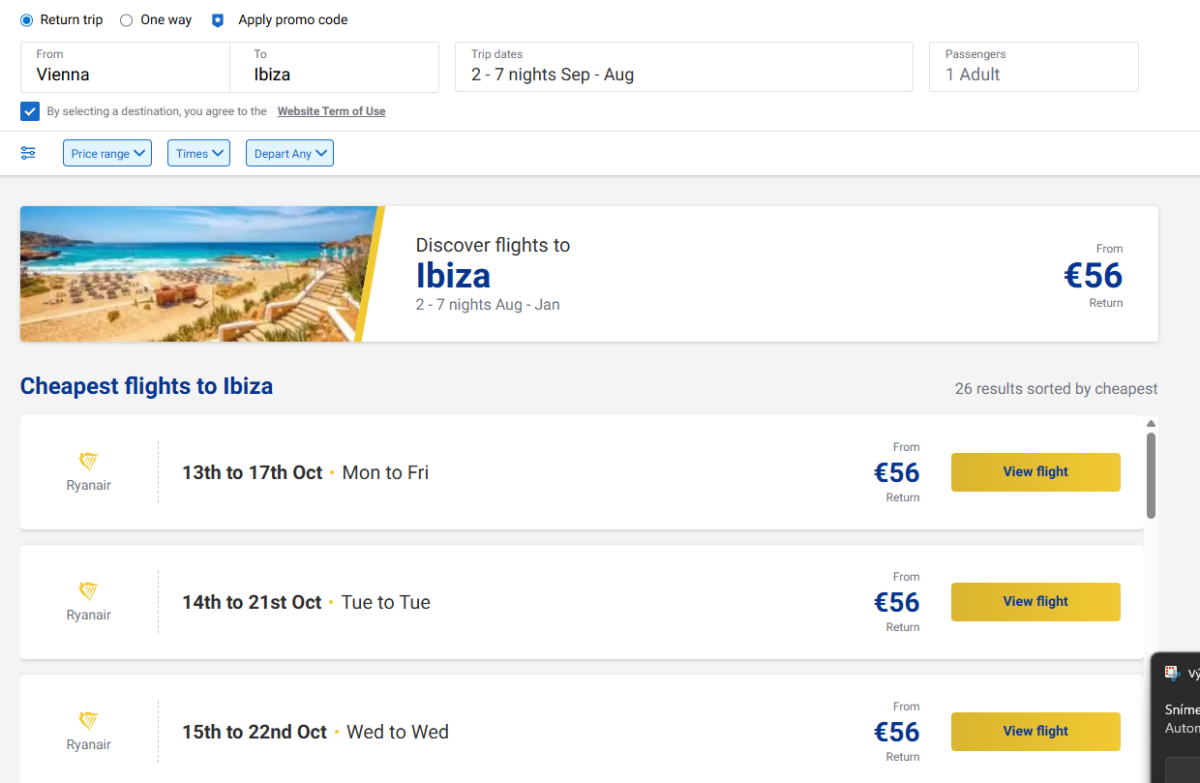View flight for 14th to 21st Oct
The height and width of the screenshot is (783, 1200).
pyautogui.click(x=1035, y=602)
